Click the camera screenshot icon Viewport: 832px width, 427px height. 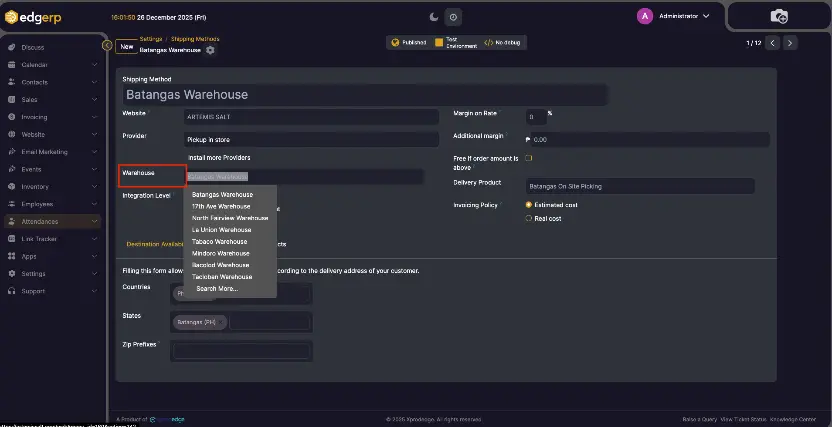point(779,16)
